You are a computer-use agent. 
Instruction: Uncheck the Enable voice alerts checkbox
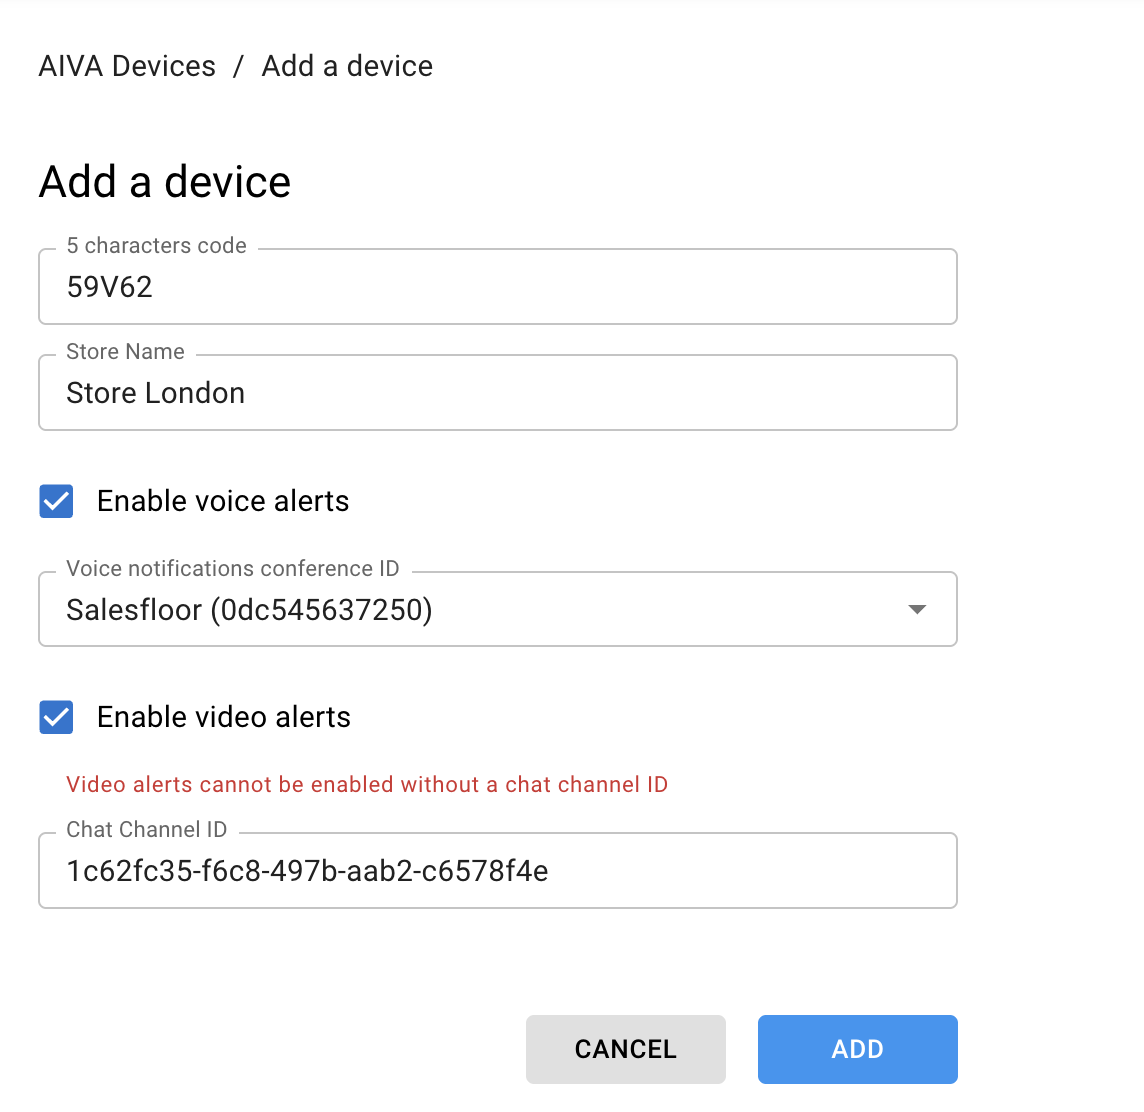pos(56,501)
